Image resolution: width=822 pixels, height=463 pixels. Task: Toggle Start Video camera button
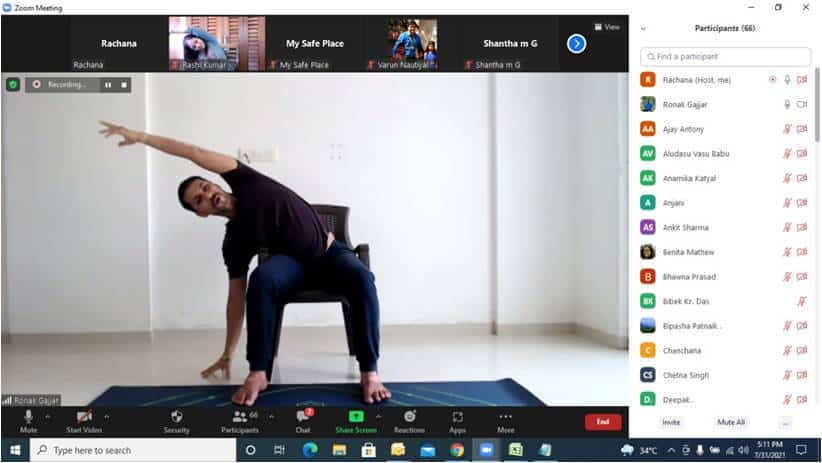tap(84, 420)
